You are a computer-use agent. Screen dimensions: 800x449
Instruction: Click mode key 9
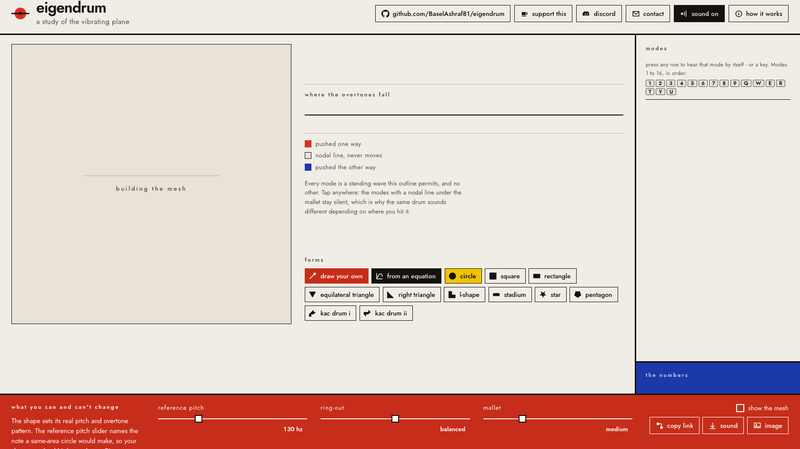point(735,83)
